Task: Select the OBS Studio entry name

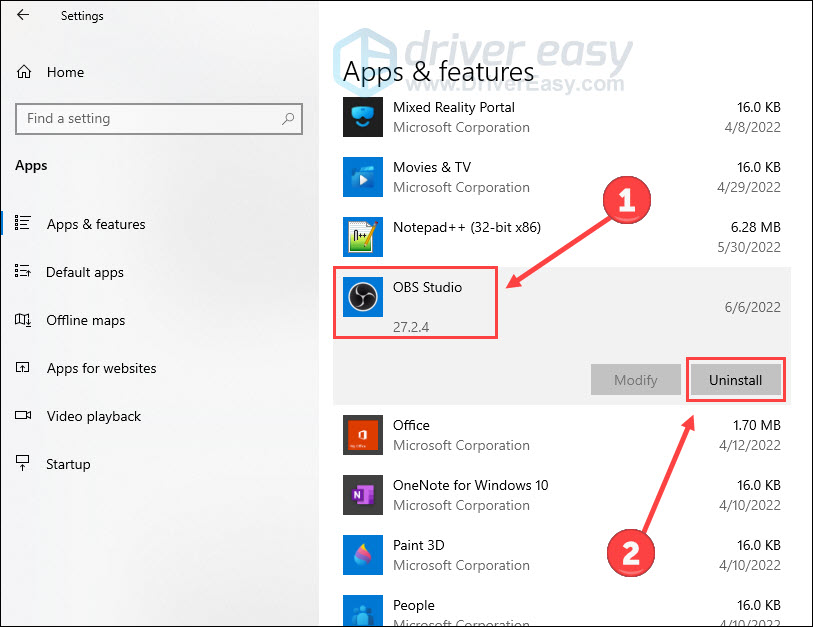Action: pyautogui.click(x=427, y=287)
